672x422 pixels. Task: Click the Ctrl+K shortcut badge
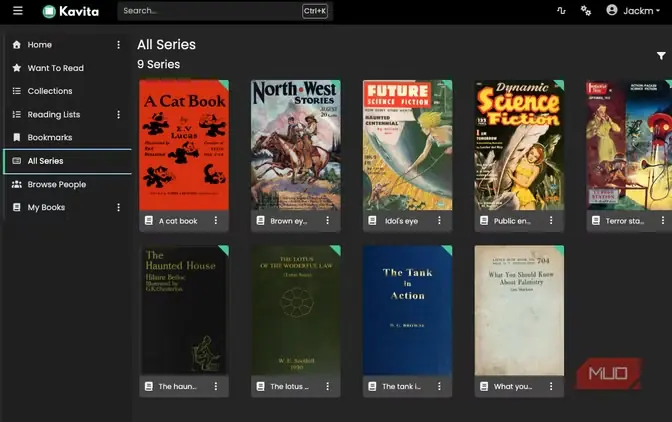pos(315,11)
